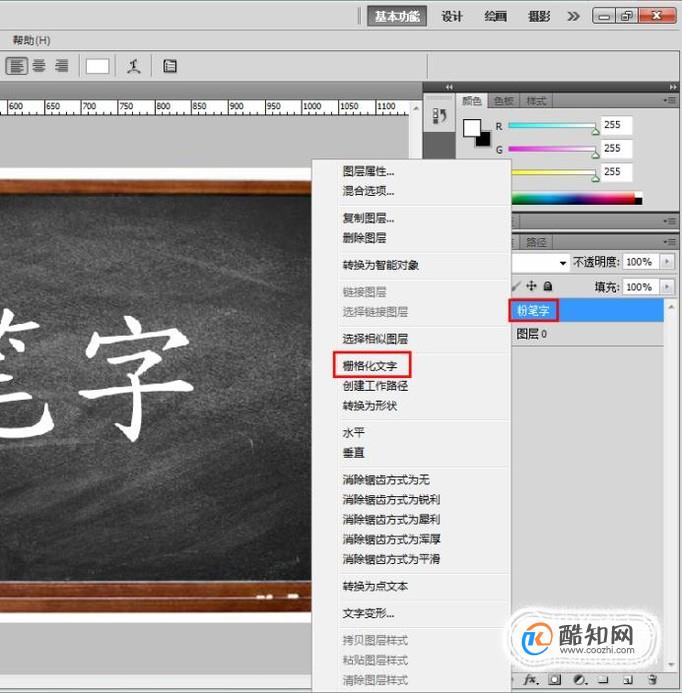This screenshot has height=693, width=682.
Task: Select the left align text icon
Action: click(17, 66)
